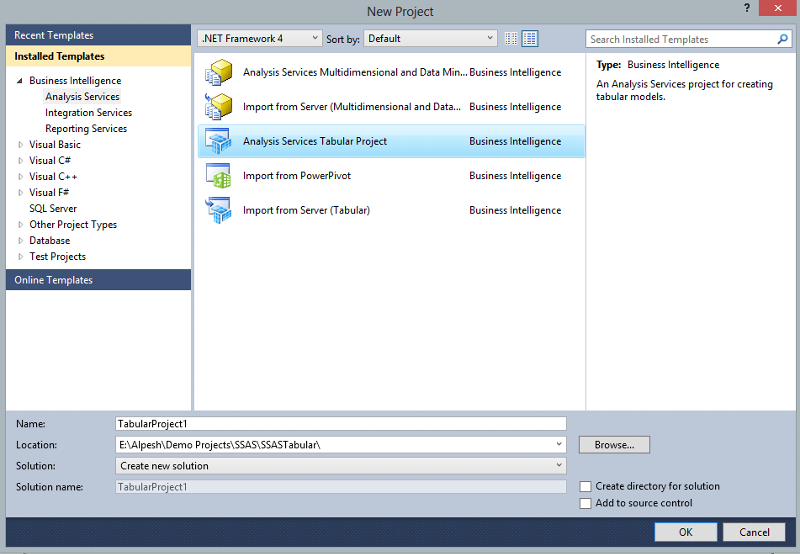Enable Create directory for solution
The height and width of the screenshot is (554, 800).
586,487
